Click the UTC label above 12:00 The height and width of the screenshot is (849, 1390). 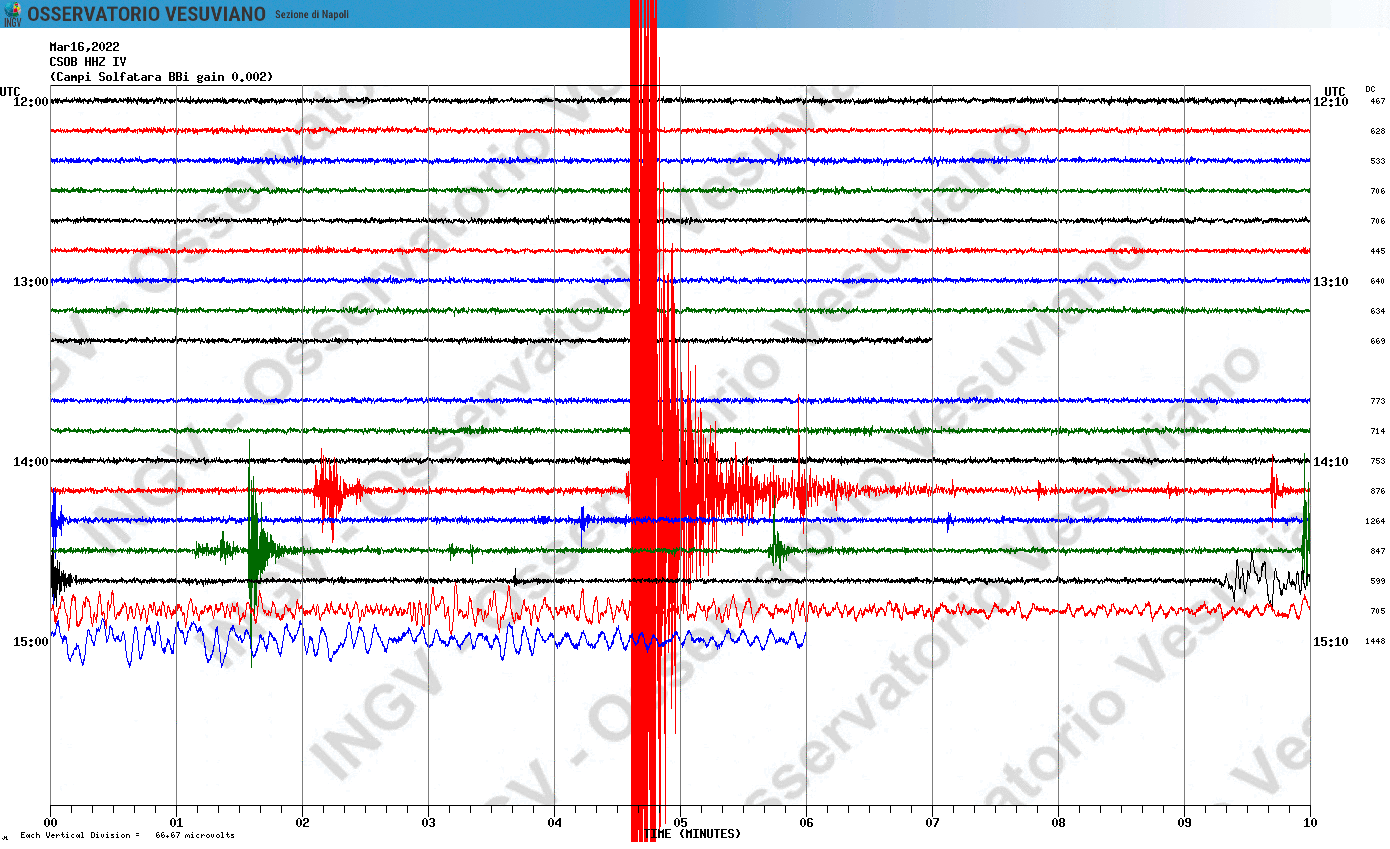[10, 91]
